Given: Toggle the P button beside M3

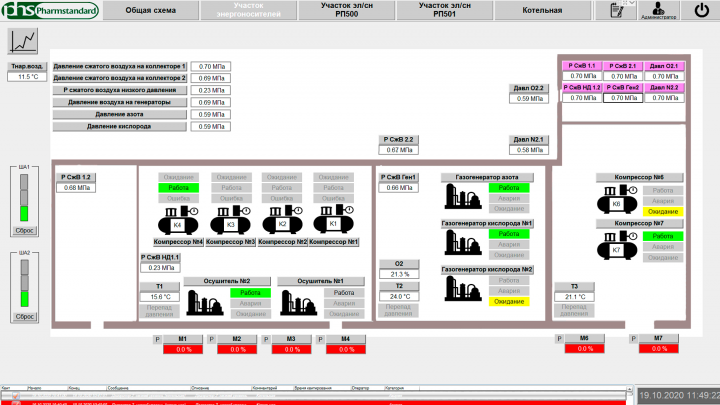Looking at the screenshot, I should point(266,339).
